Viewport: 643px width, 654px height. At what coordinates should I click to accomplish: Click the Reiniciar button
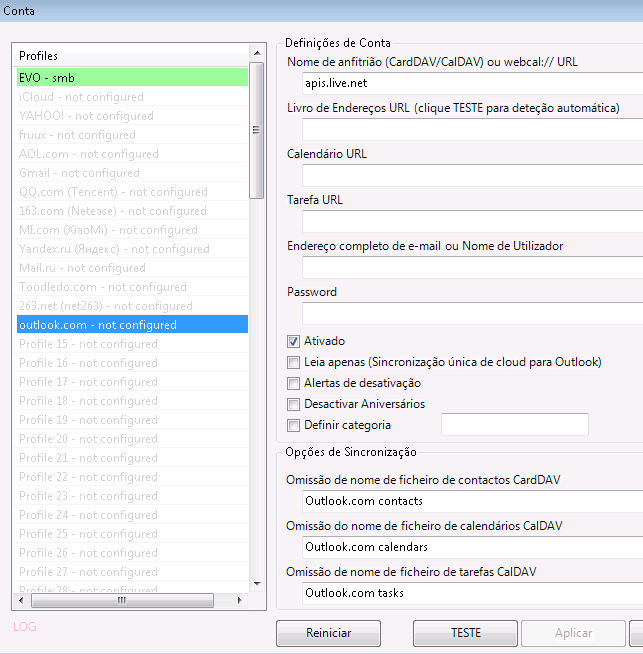[329, 633]
